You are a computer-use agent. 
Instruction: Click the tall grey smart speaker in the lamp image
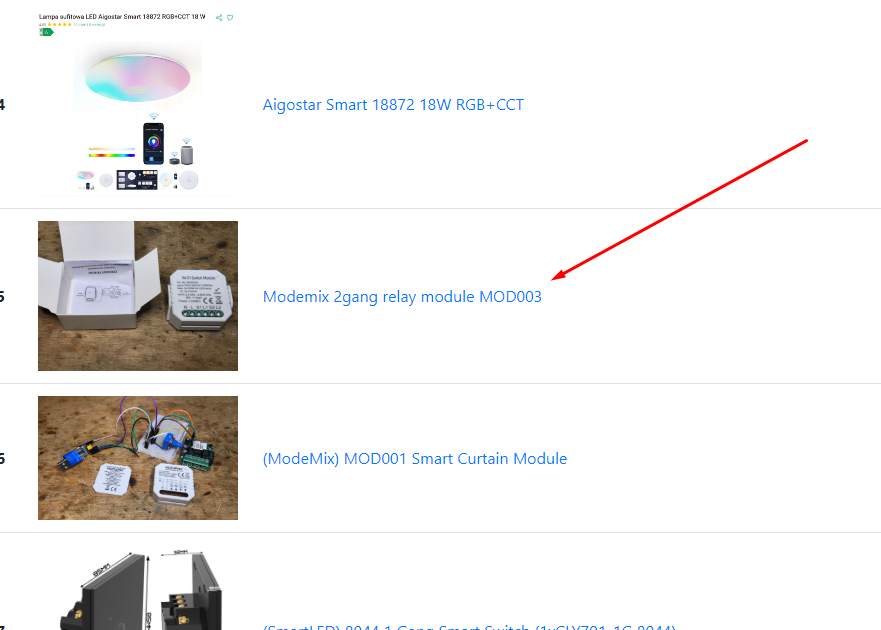pos(187,155)
